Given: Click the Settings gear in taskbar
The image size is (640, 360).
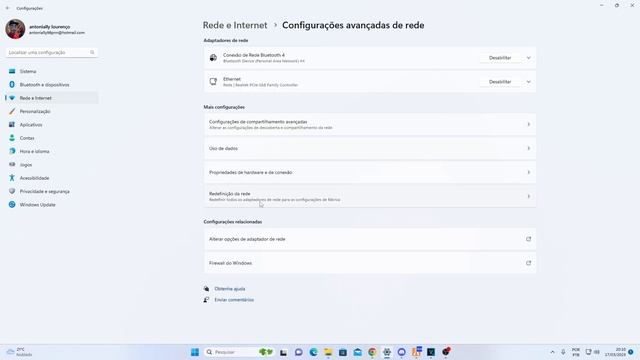Looking at the screenshot, I should 387,352.
